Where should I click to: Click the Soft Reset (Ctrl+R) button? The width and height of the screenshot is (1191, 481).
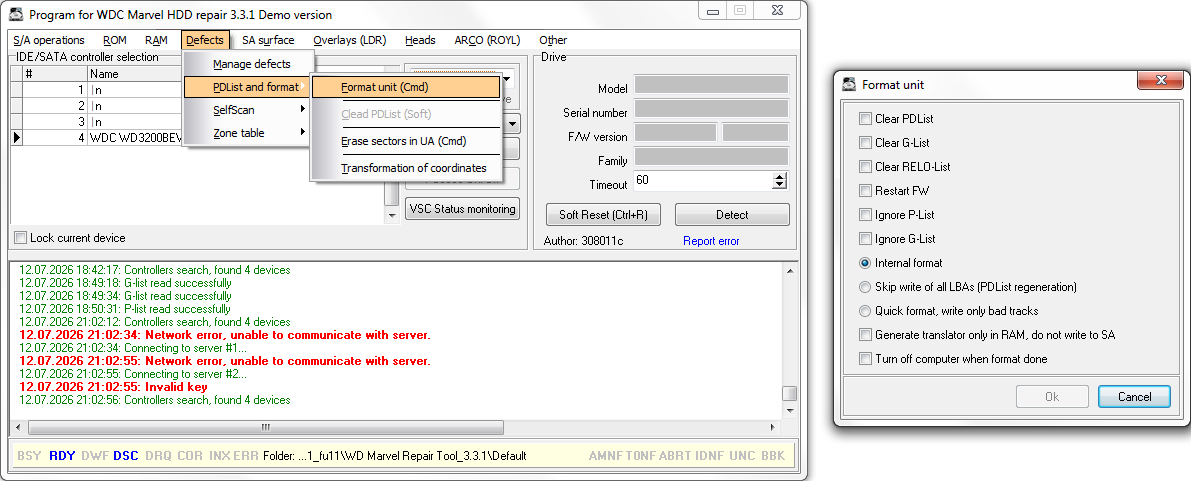tap(603, 215)
